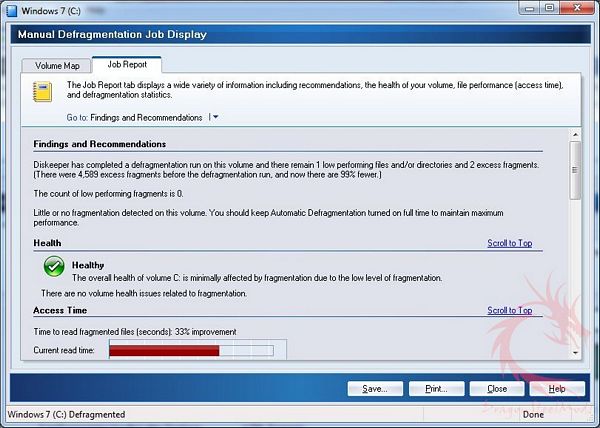Switch to the Volume Map tab
Screen dimensions: 600x428
click(x=57, y=66)
